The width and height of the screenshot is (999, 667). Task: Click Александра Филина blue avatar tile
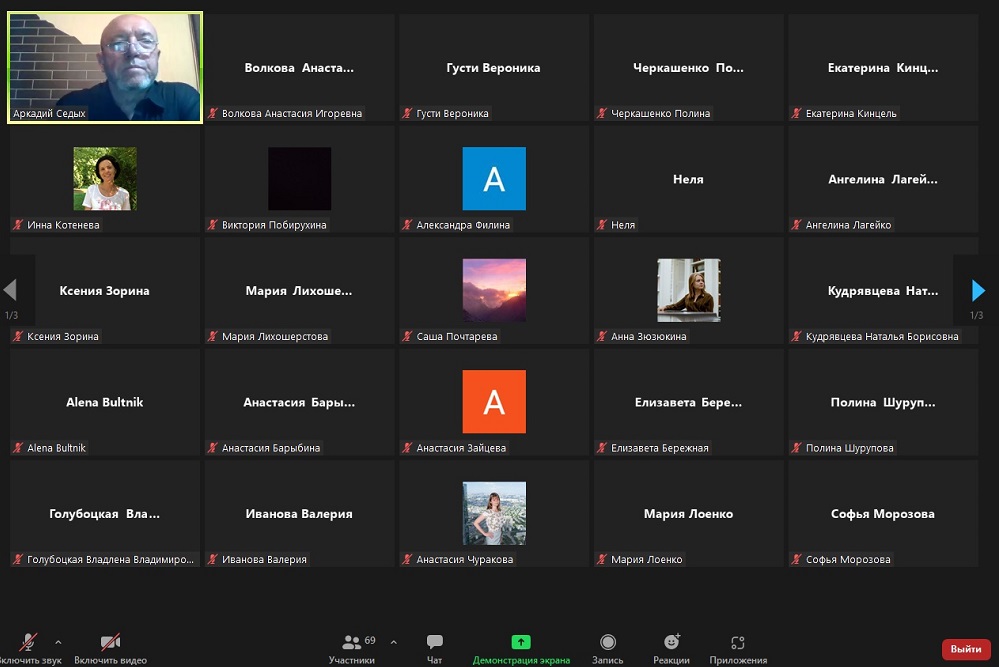pos(494,179)
